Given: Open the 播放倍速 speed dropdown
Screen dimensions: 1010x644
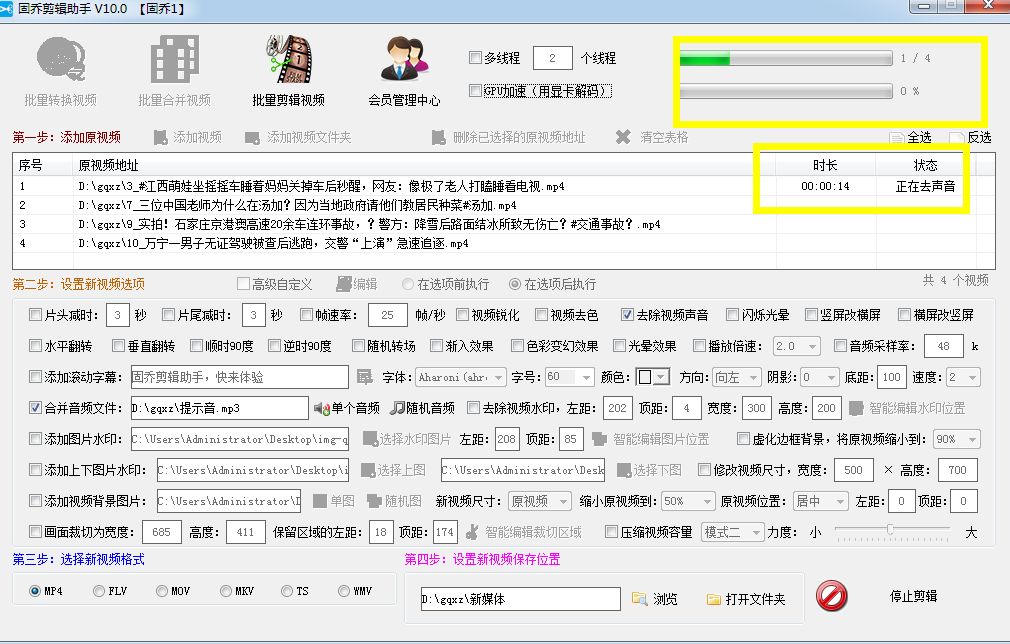Looking at the screenshot, I should pos(795,344).
